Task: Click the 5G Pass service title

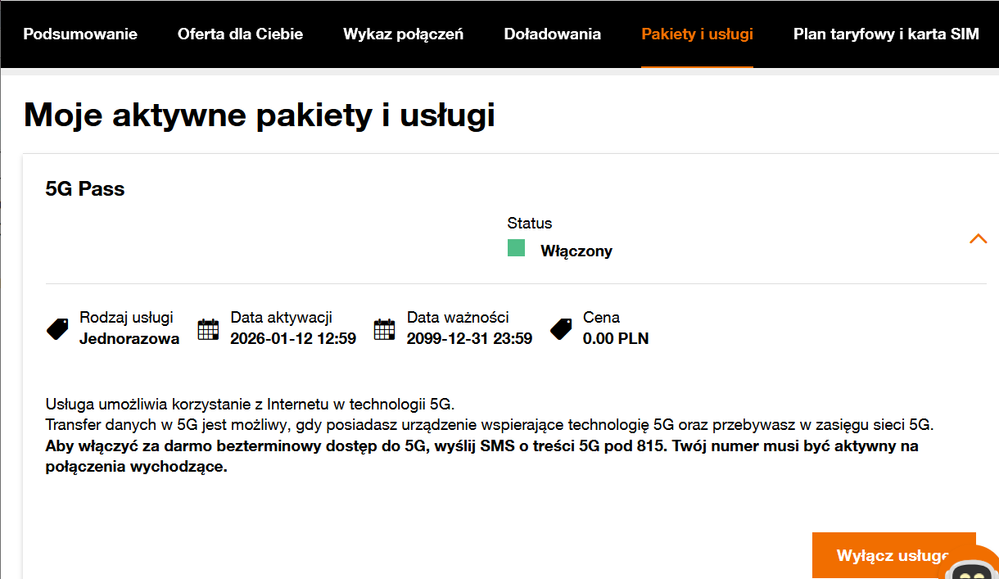Action: point(85,189)
